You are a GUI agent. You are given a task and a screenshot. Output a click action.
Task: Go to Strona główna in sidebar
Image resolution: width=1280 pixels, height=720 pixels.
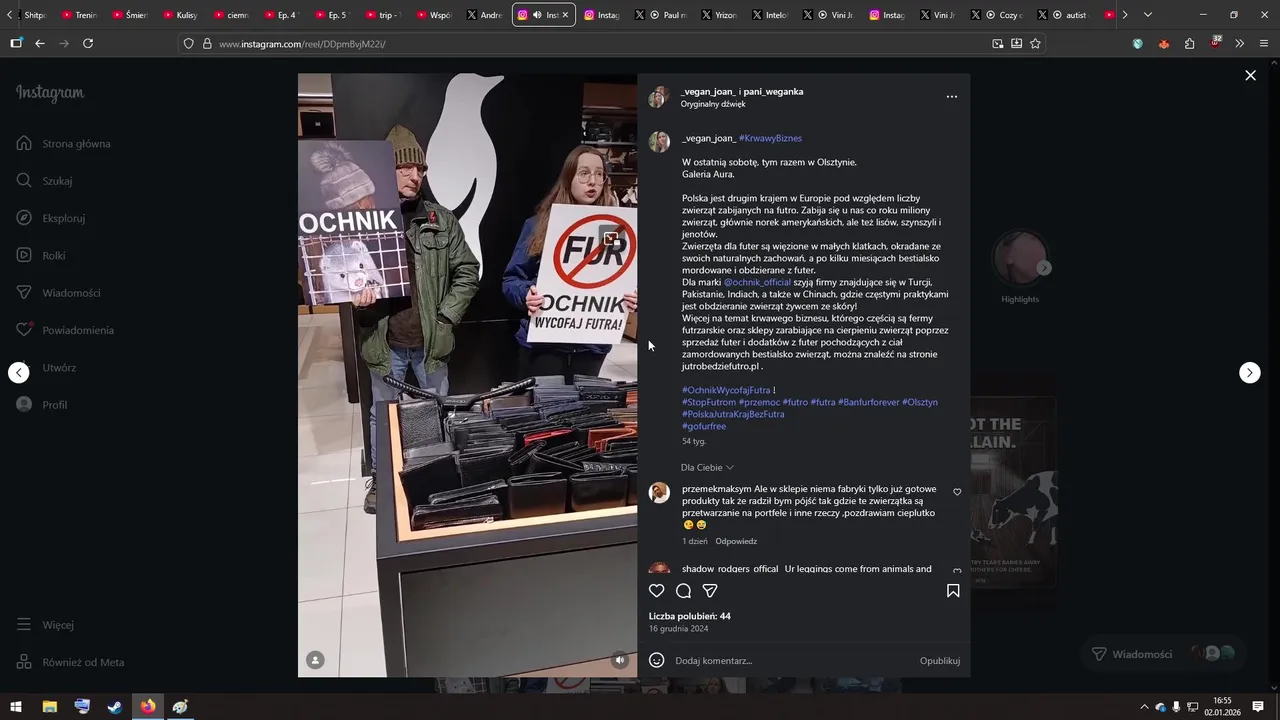(x=64, y=144)
